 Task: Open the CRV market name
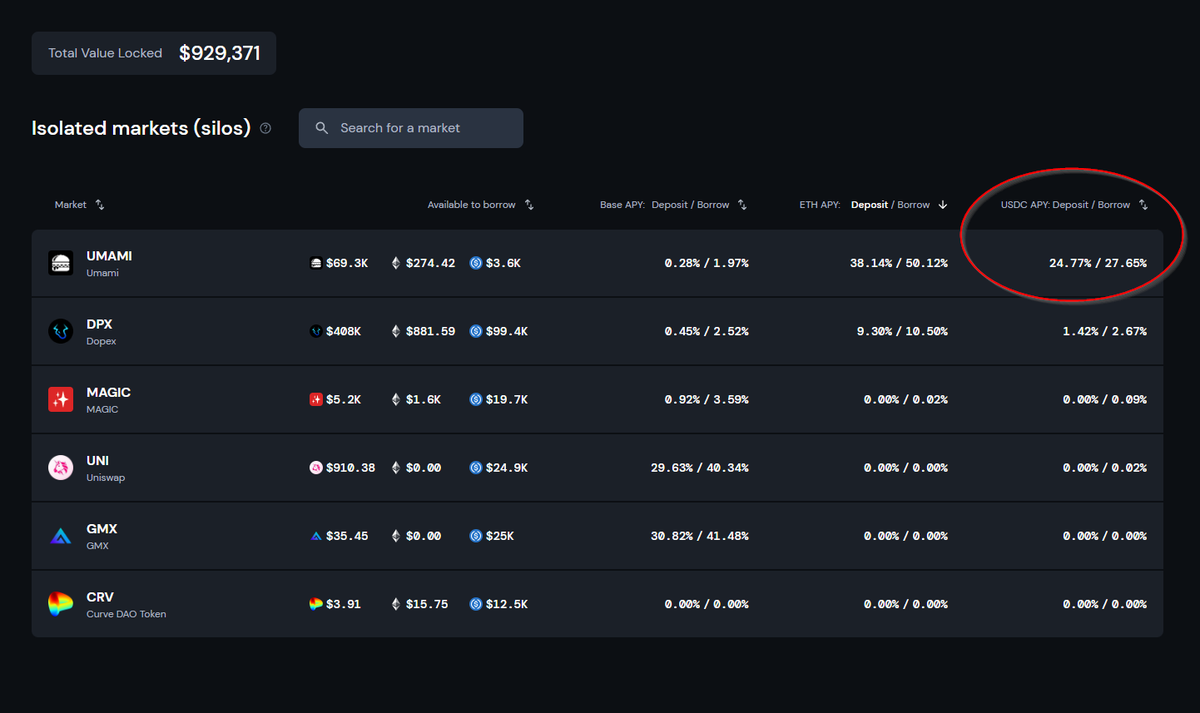tap(100, 596)
